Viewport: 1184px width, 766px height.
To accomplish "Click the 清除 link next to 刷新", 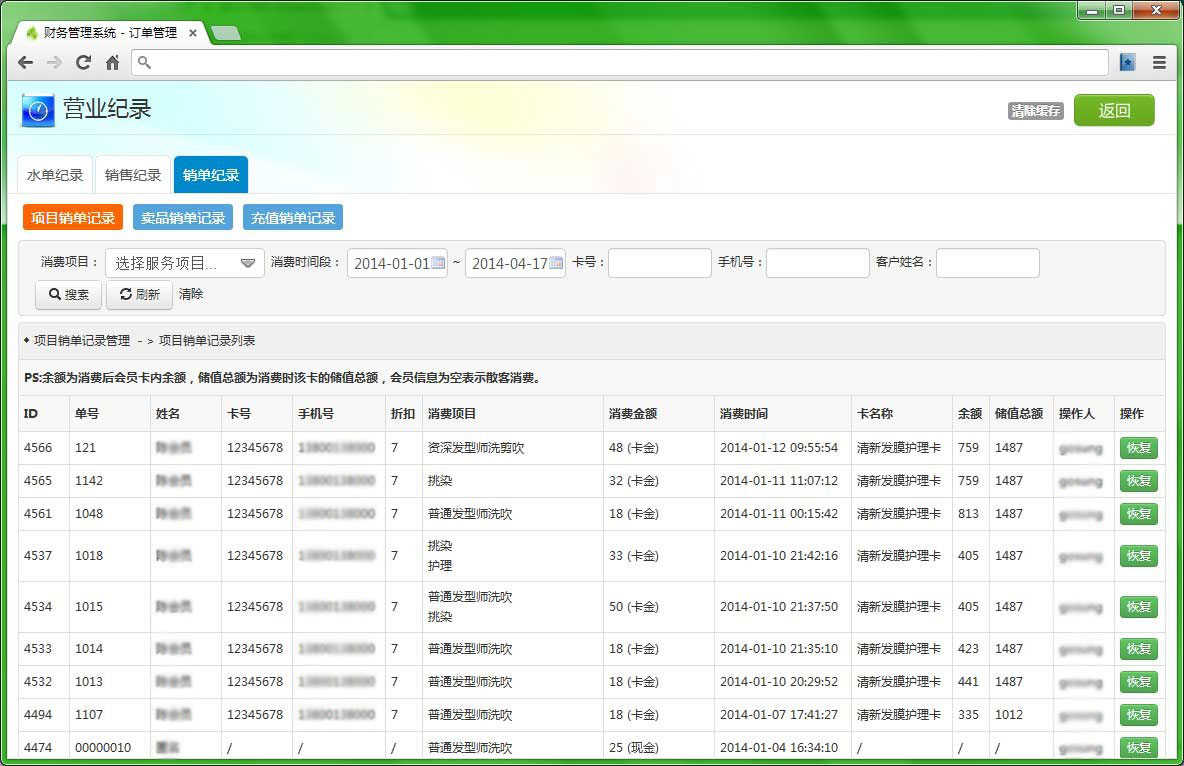I will [191, 294].
